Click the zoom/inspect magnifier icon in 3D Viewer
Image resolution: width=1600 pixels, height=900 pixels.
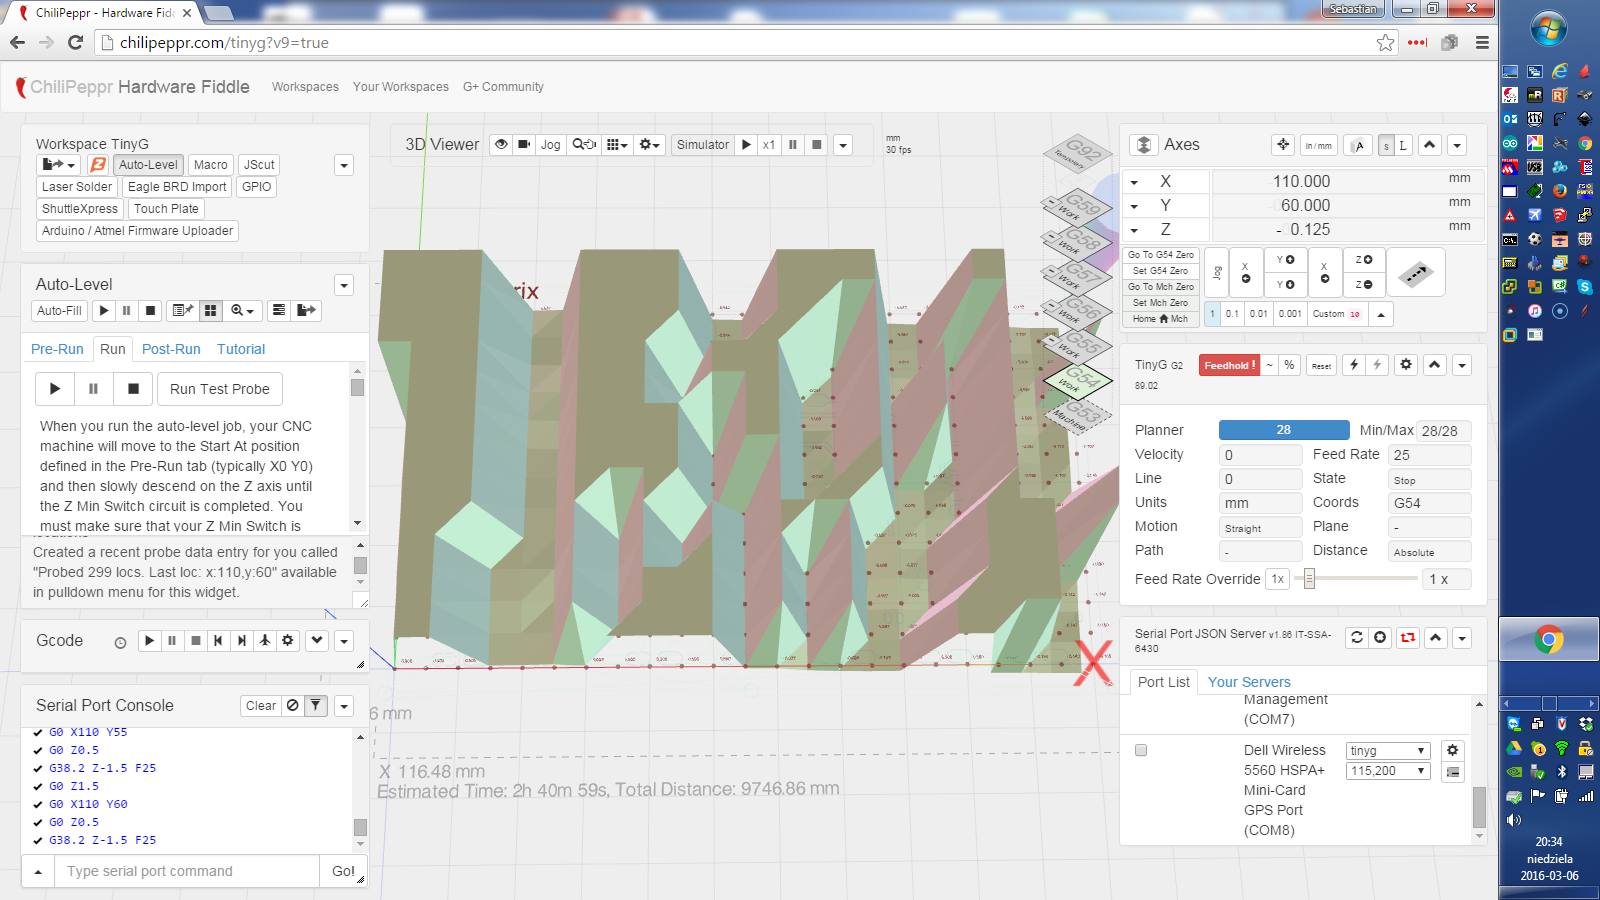click(584, 145)
